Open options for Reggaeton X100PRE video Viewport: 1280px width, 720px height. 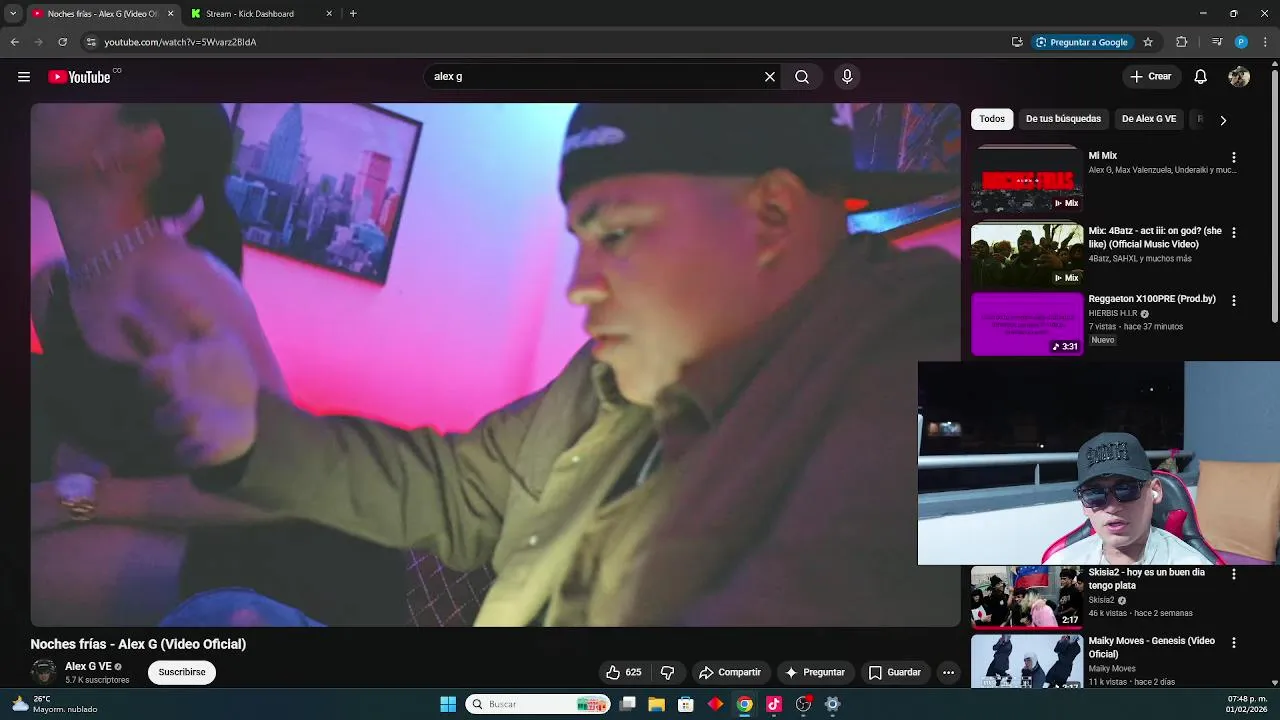pos(1234,301)
